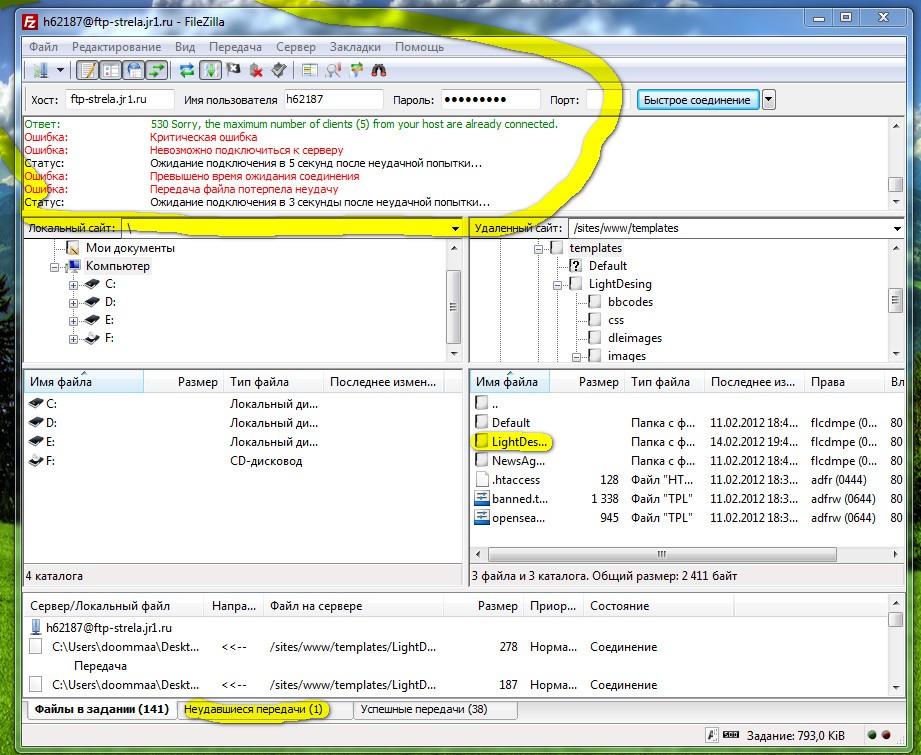Expand the E: drive tree node
921x755 pixels.
pyautogui.click(x=73, y=321)
